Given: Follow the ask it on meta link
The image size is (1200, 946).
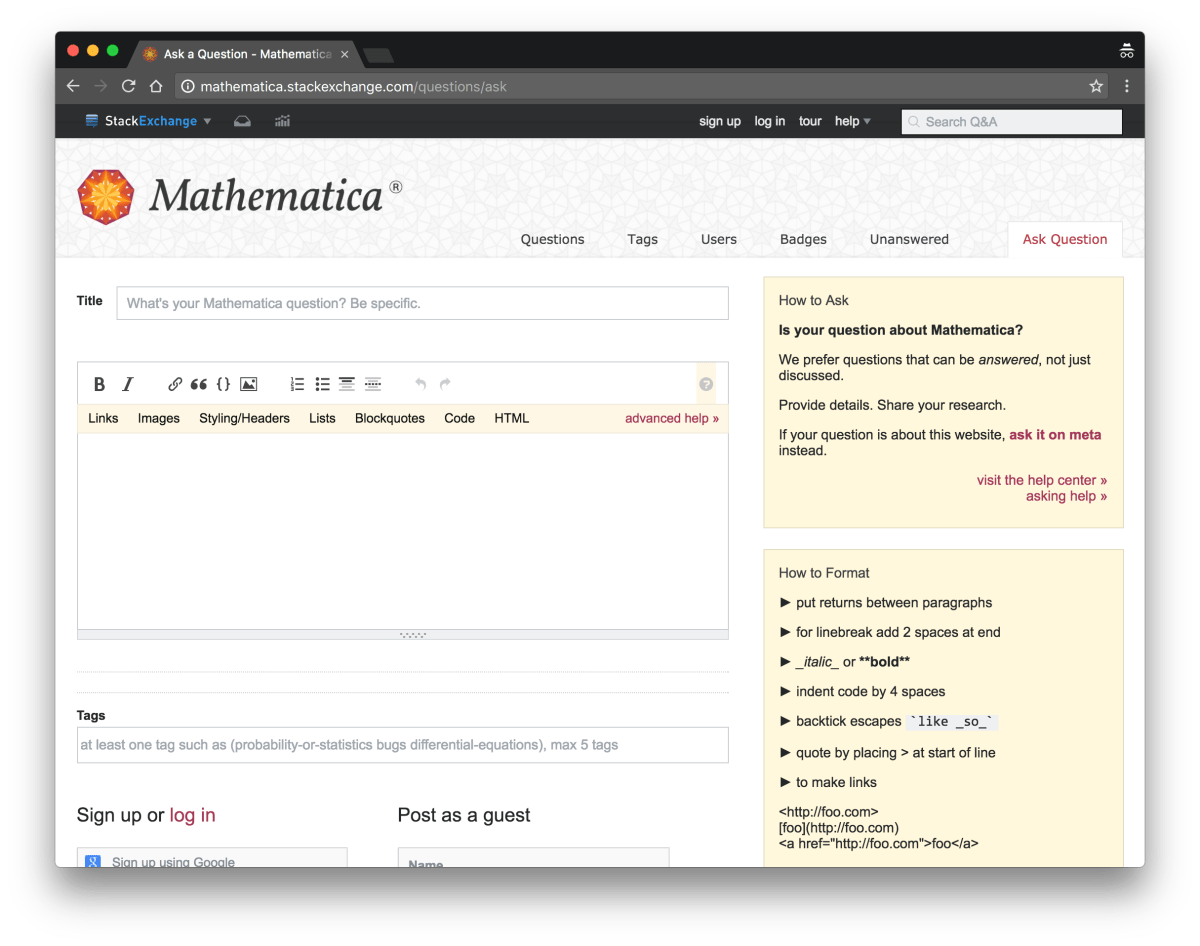Looking at the screenshot, I should pyautogui.click(x=1055, y=435).
